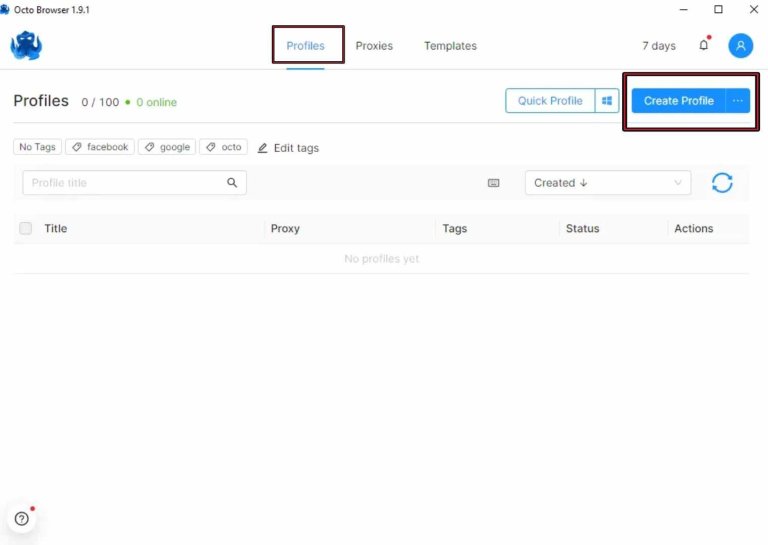Open the user account avatar menu
This screenshot has width=768, height=545.
[740, 46]
